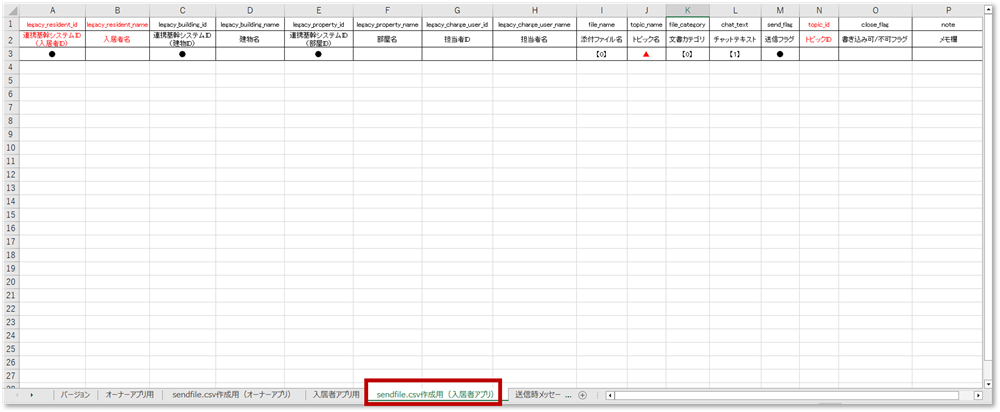Click cell close_flag
The width and height of the screenshot is (1000, 412).
(x=875, y=24)
